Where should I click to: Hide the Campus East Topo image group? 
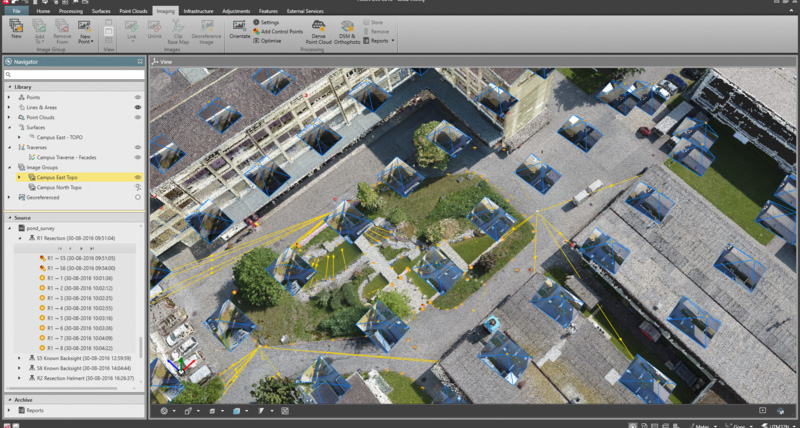click(138, 177)
